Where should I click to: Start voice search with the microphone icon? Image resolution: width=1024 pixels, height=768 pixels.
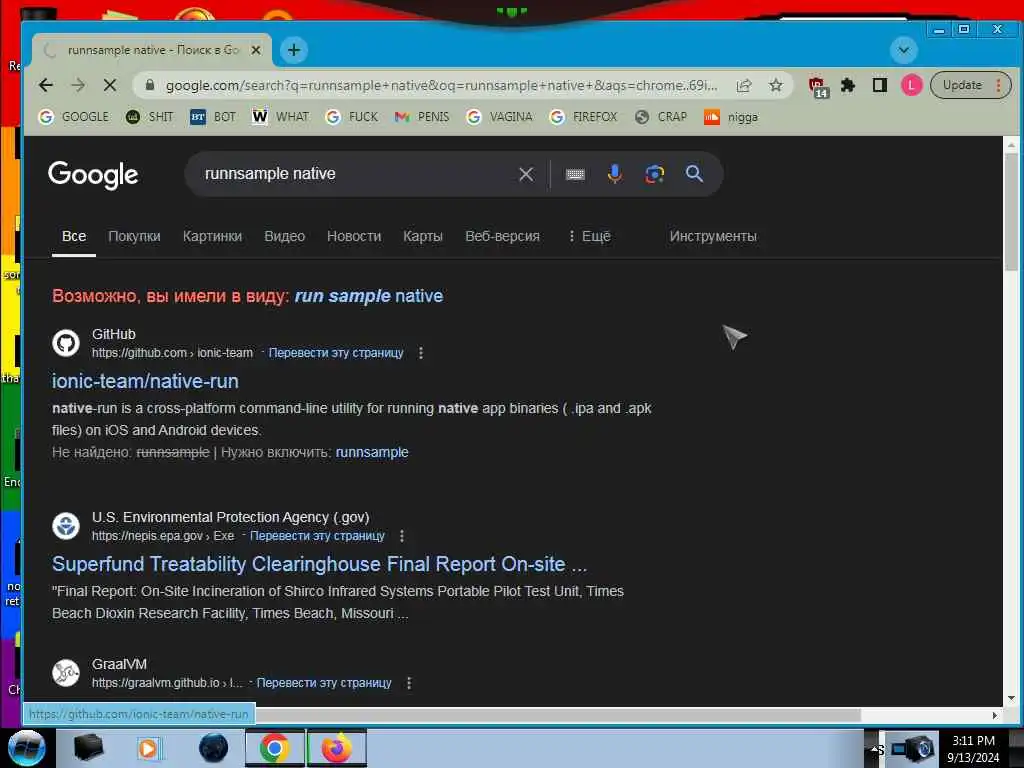[615, 174]
